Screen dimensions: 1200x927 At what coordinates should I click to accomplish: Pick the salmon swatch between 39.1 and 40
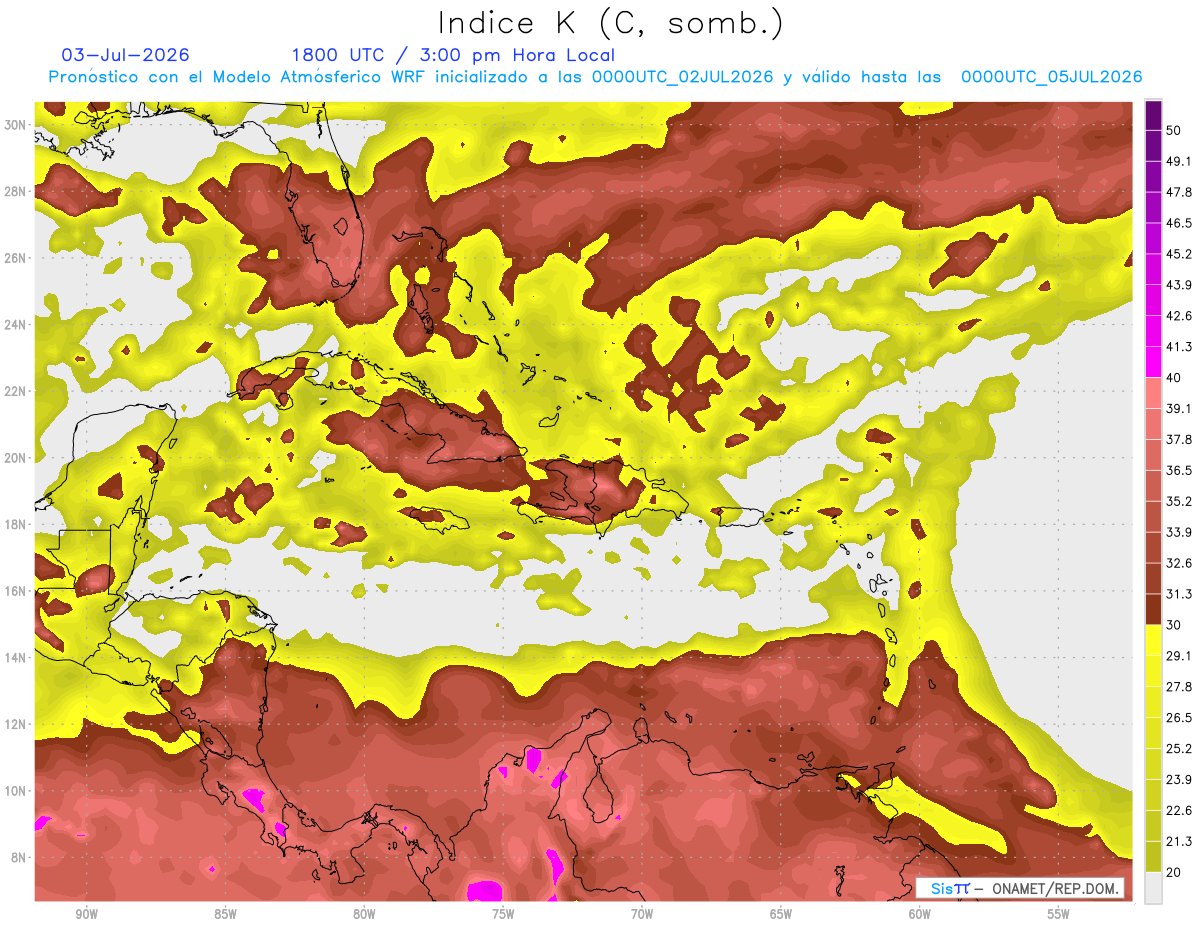tap(1153, 393)
